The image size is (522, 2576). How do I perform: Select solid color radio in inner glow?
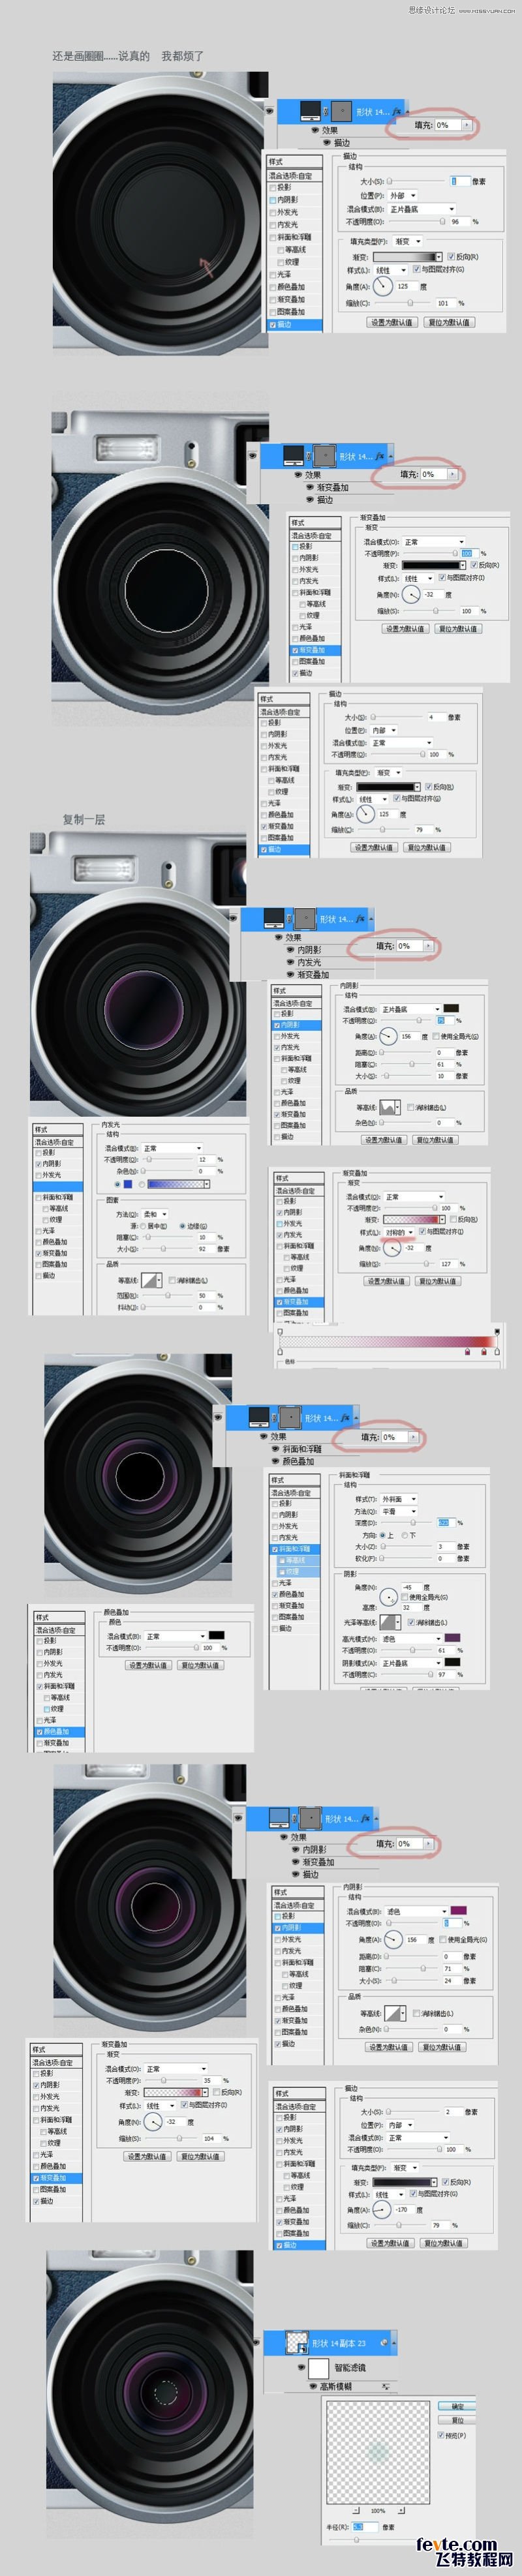coord(117,1184)
